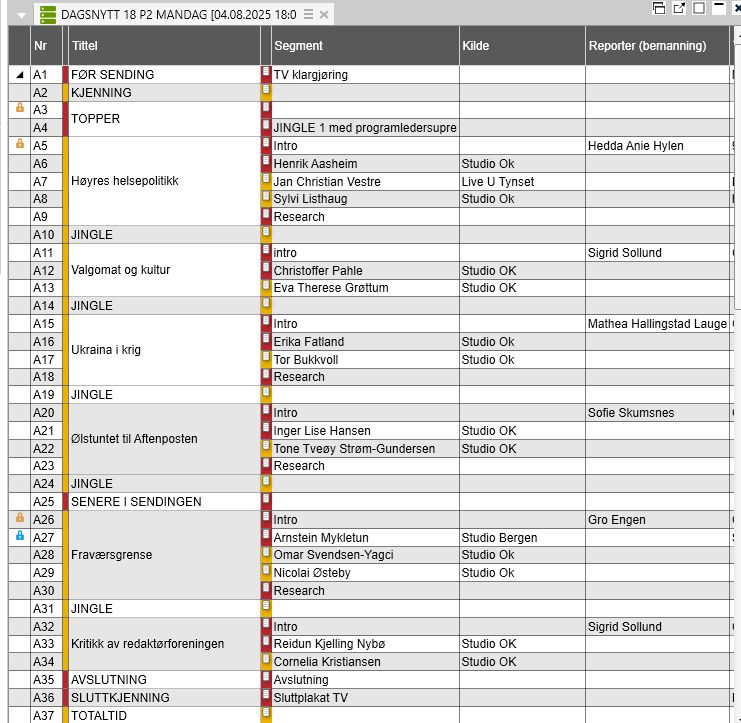The image size is (741, 723).
Task: Select the Ukraina i krig story title
Action: (164, 350)
